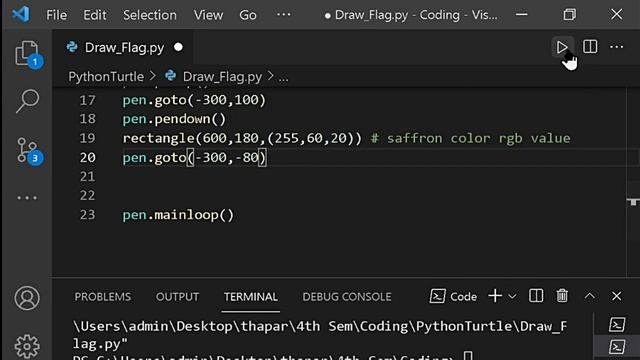
Task: Click the editor vertical scrollbar marker
Action: [x=633, y=202]
